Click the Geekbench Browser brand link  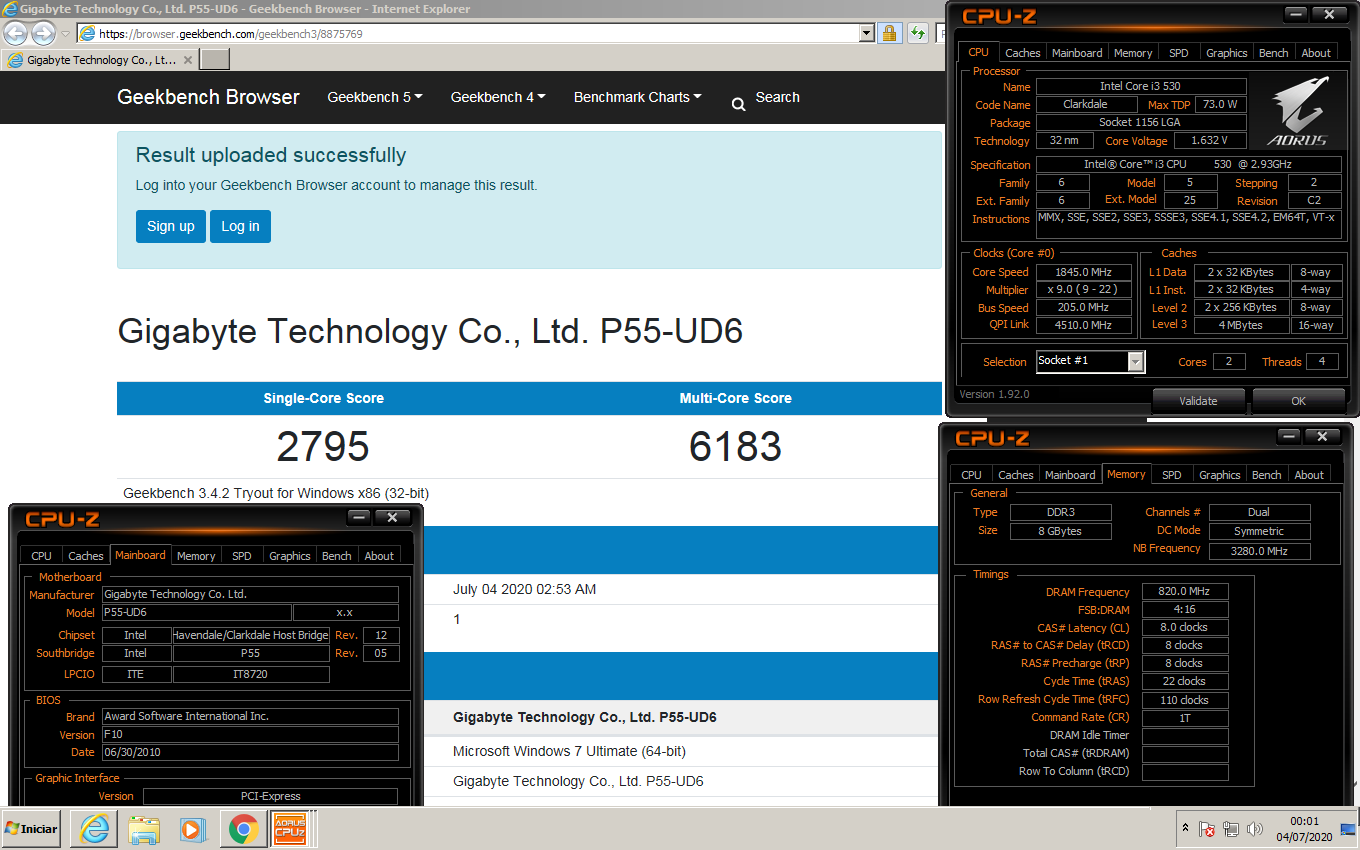pos(208,97)
